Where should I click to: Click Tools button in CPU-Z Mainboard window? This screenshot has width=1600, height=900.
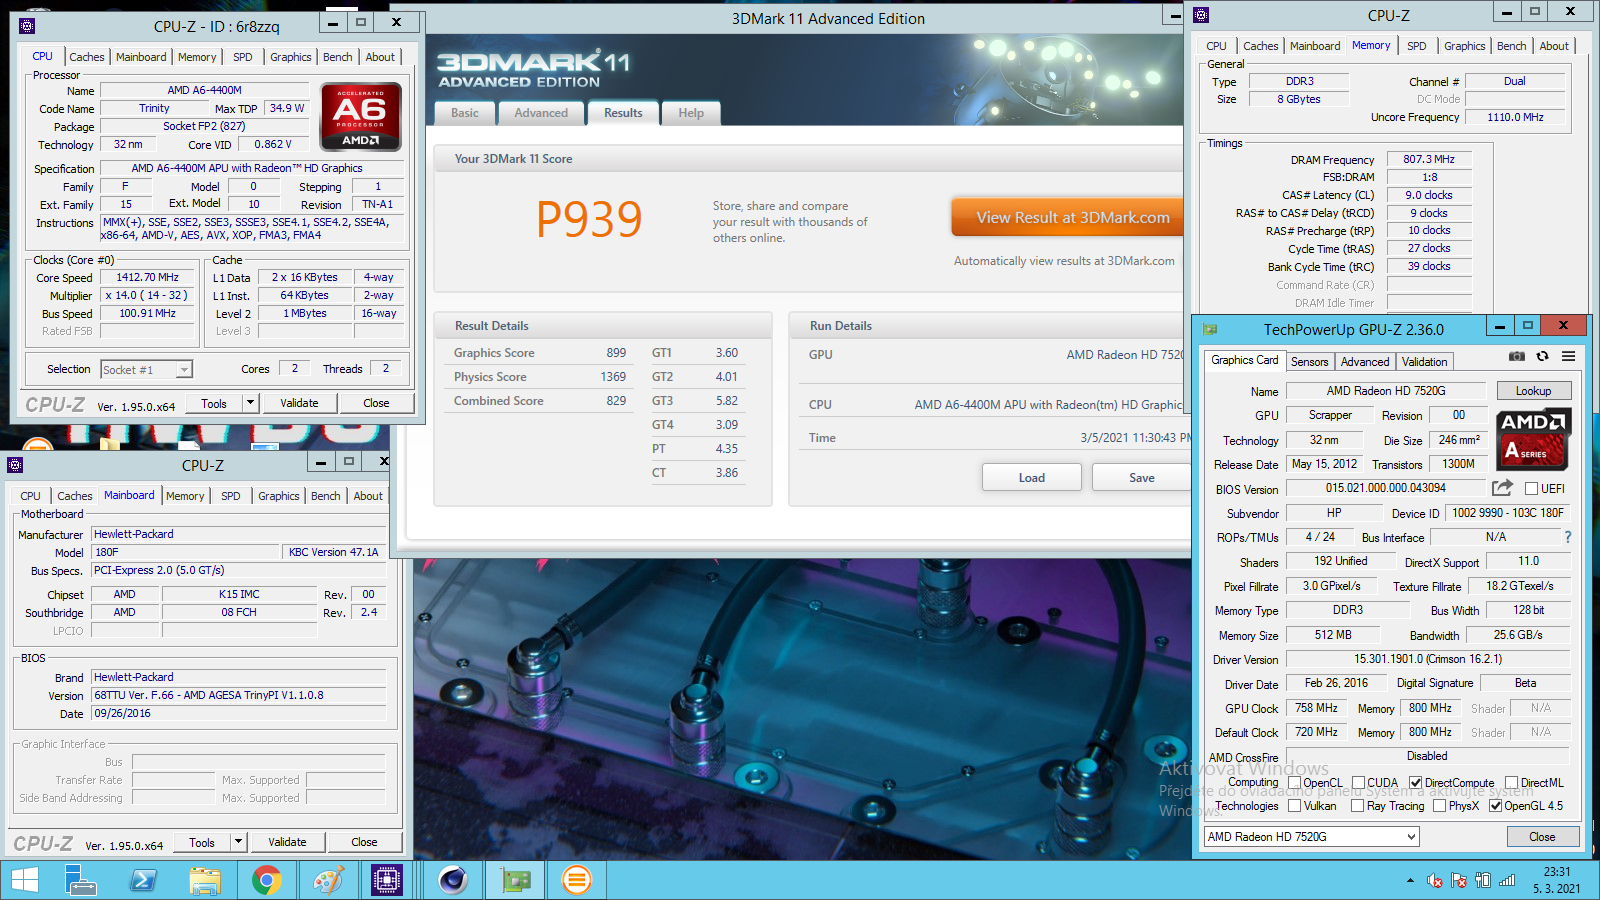point(202,842)
